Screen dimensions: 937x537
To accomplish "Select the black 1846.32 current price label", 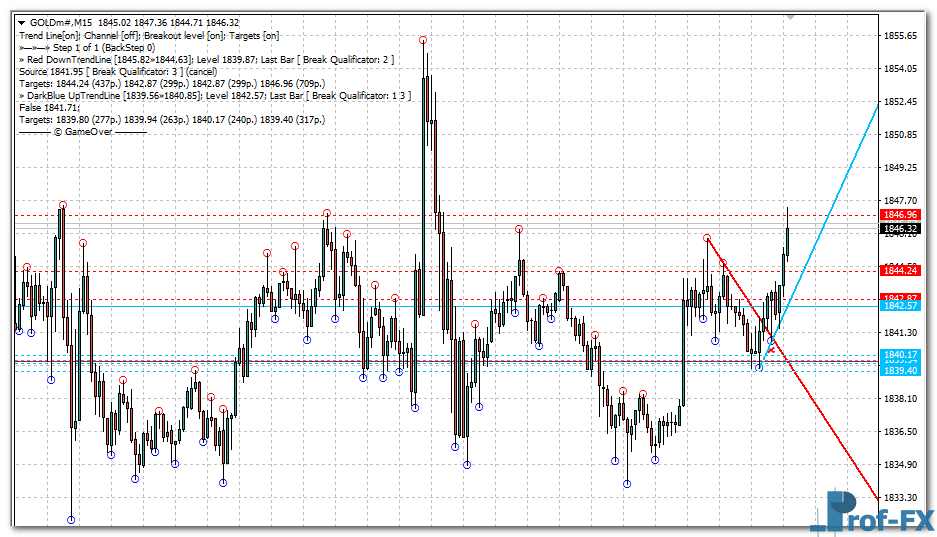I will tap(899, 229).
